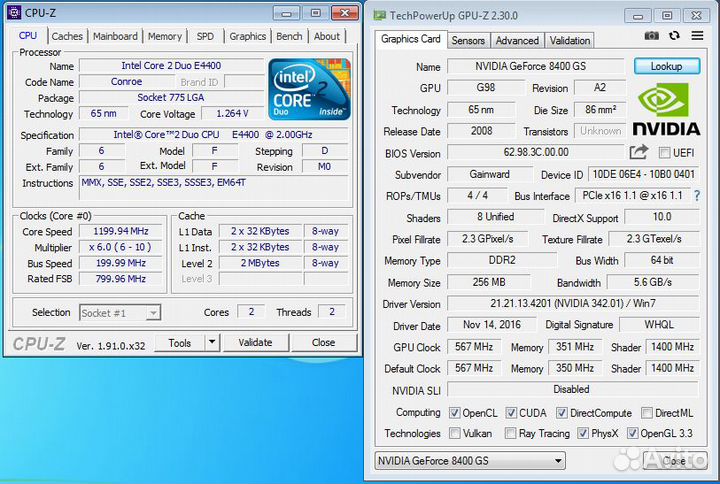Switch to the Sensors tab in GPU-Z

(x=468, y=40)
